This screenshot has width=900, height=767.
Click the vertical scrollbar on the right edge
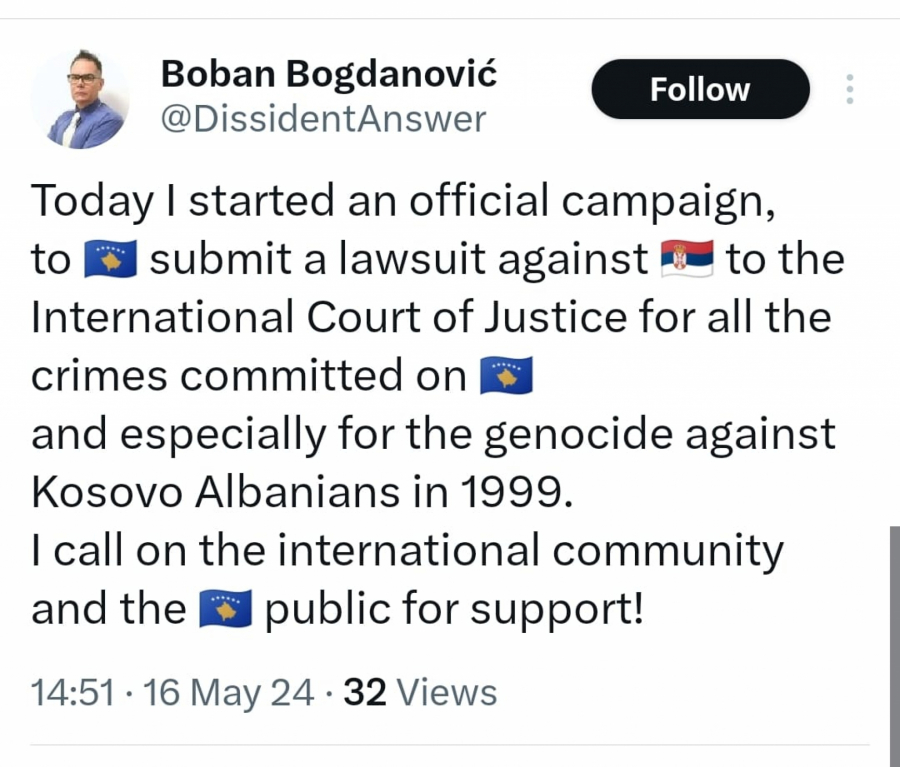click(894, 640)
